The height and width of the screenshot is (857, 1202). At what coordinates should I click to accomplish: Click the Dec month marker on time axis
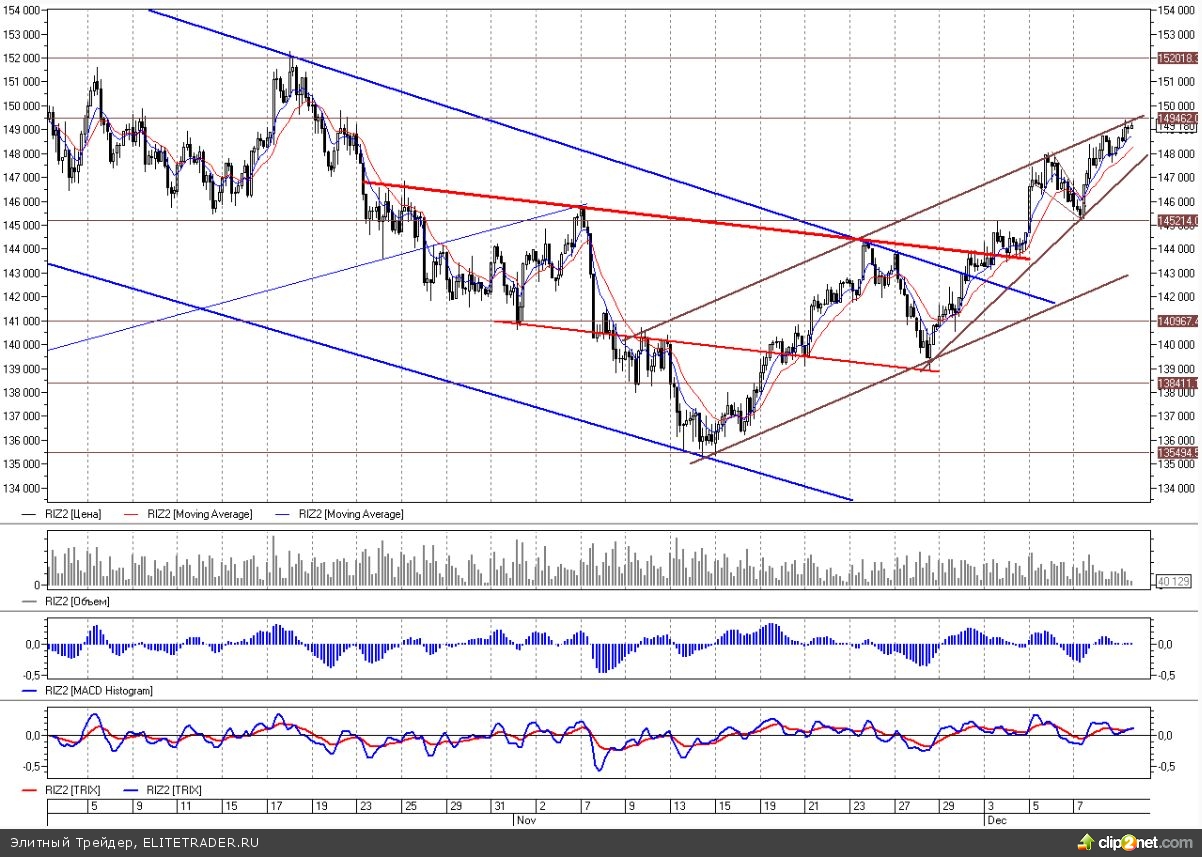[996, 819]
